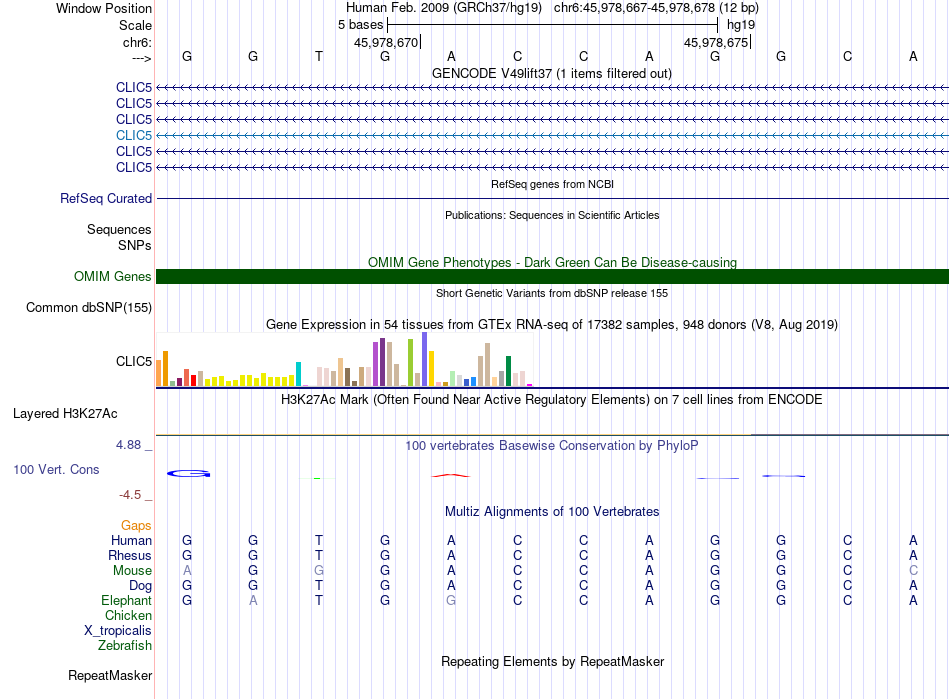Open the RepeatMasker track label
The image size is (950, 699).
(110, 676)
